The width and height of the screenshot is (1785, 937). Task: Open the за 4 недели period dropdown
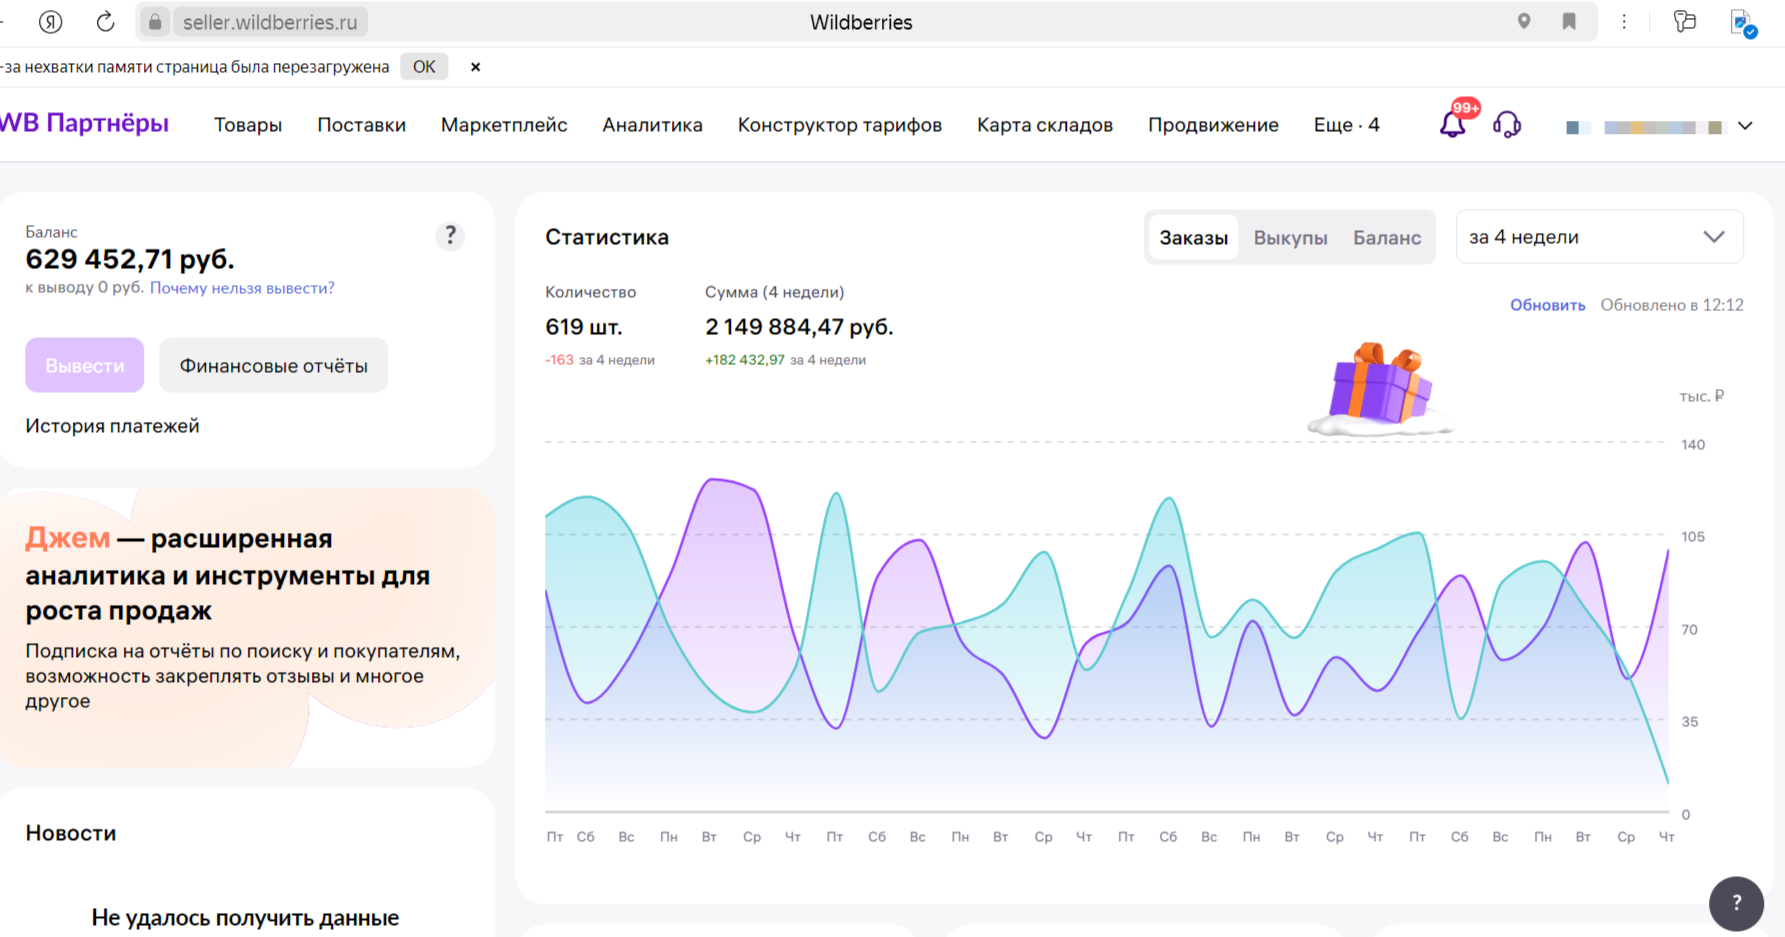click(x=1598, y=237)
